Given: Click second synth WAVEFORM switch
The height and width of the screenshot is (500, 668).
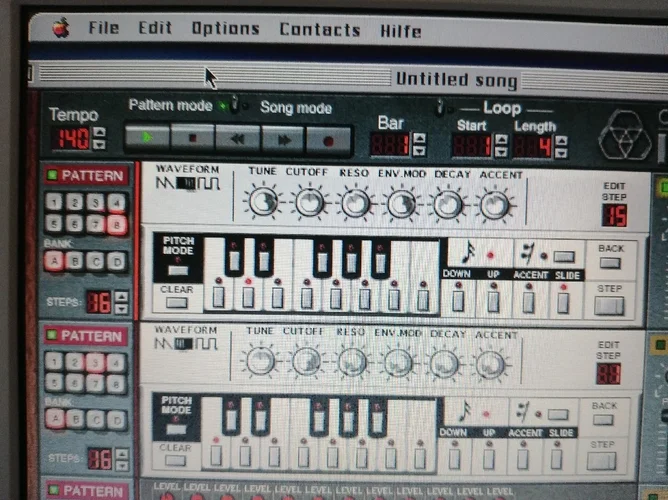Looking at the screenshot, I should 184,343.
